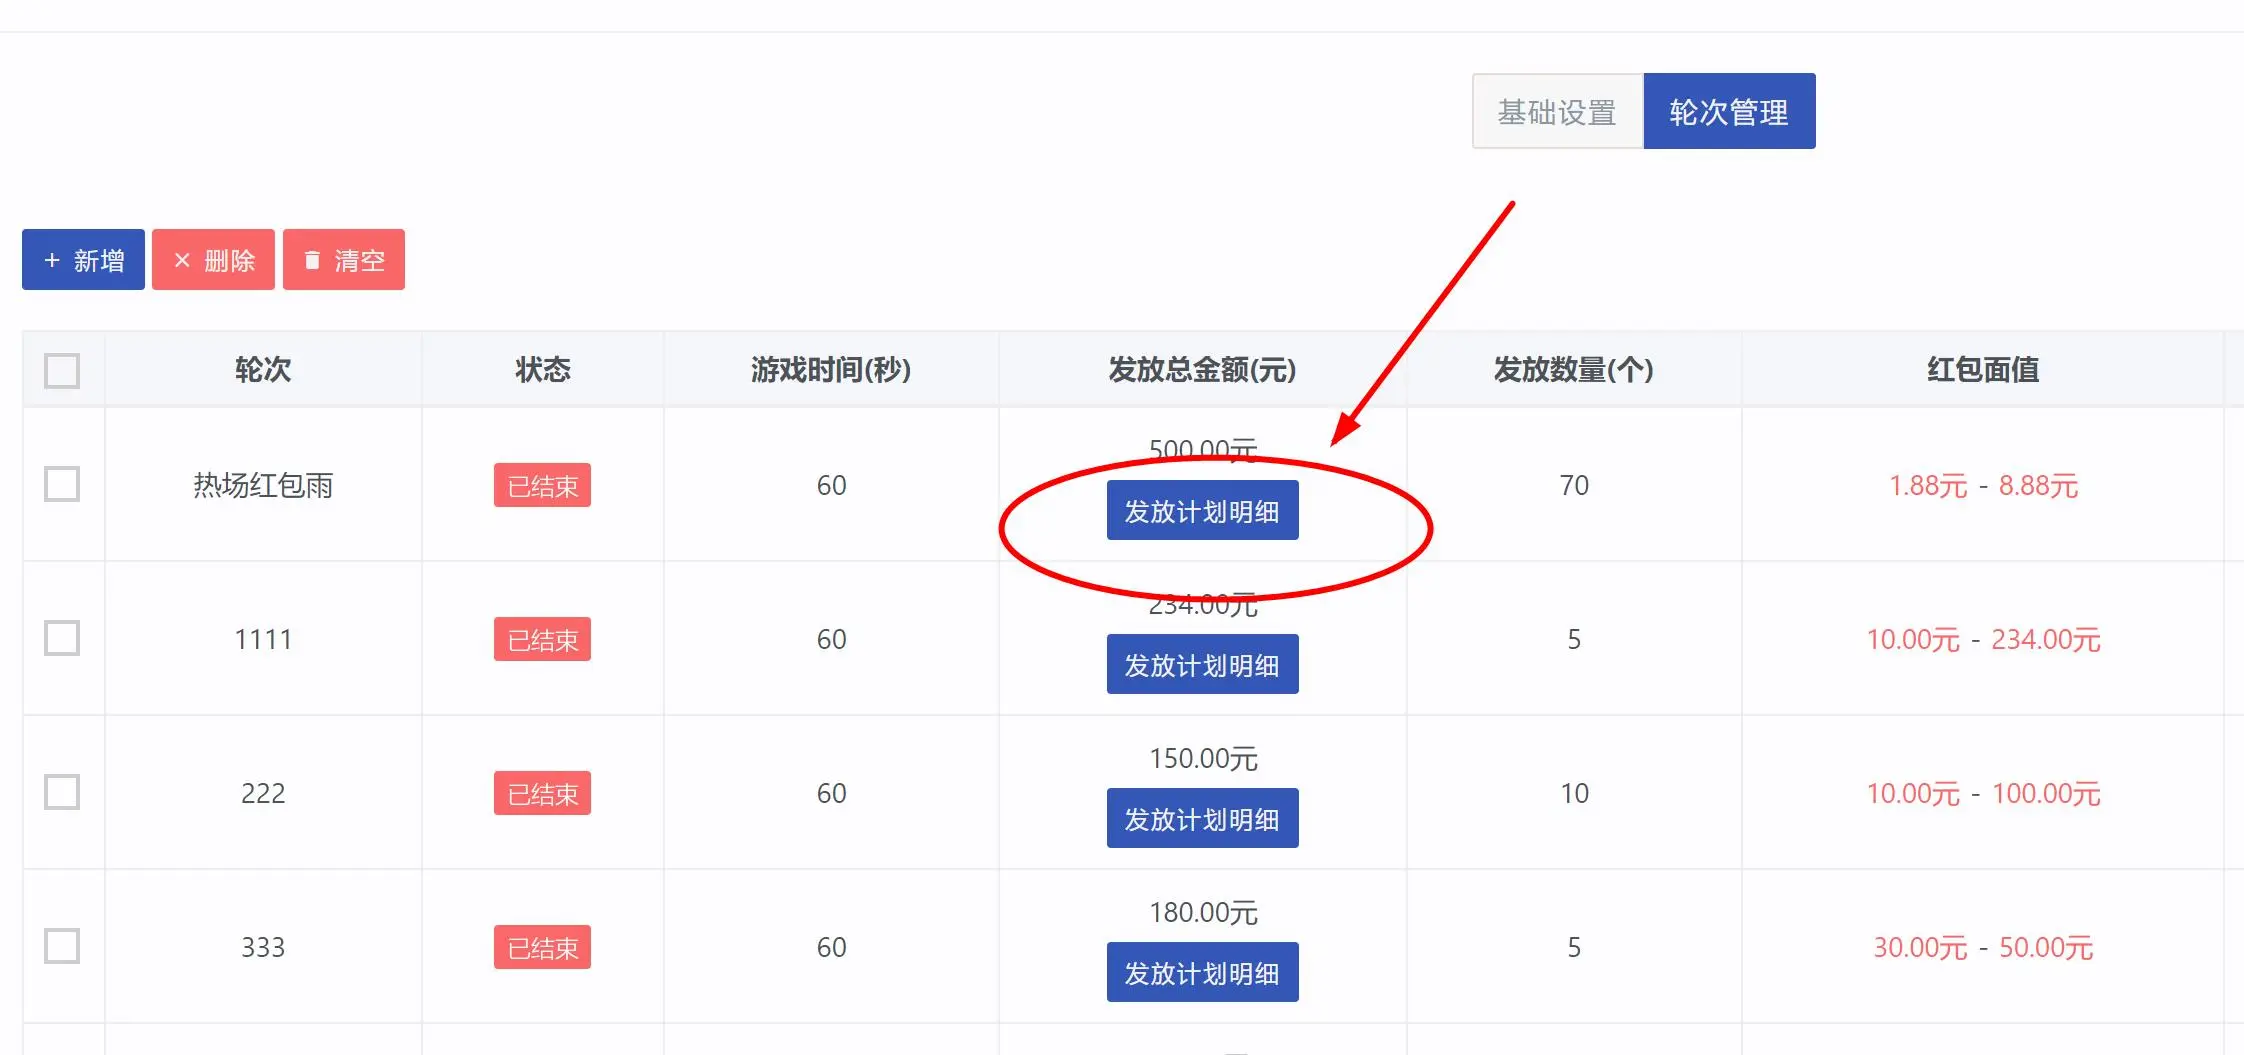
Task: Check the box for 热场红包雨 row
Action: point(62,485)
